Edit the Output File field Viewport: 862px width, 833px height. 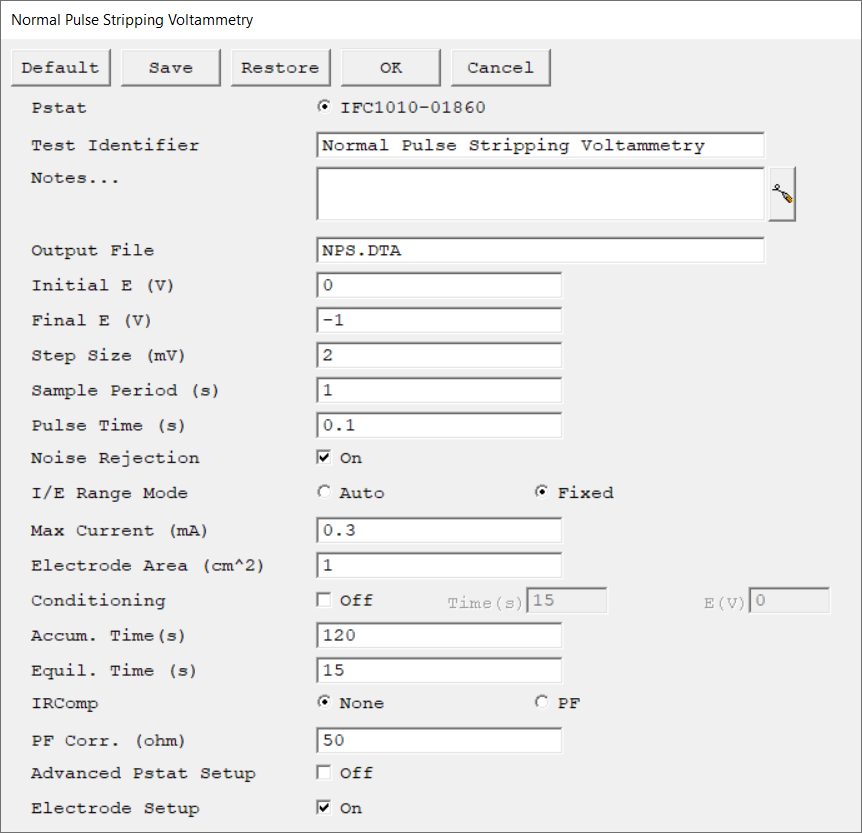540,250
